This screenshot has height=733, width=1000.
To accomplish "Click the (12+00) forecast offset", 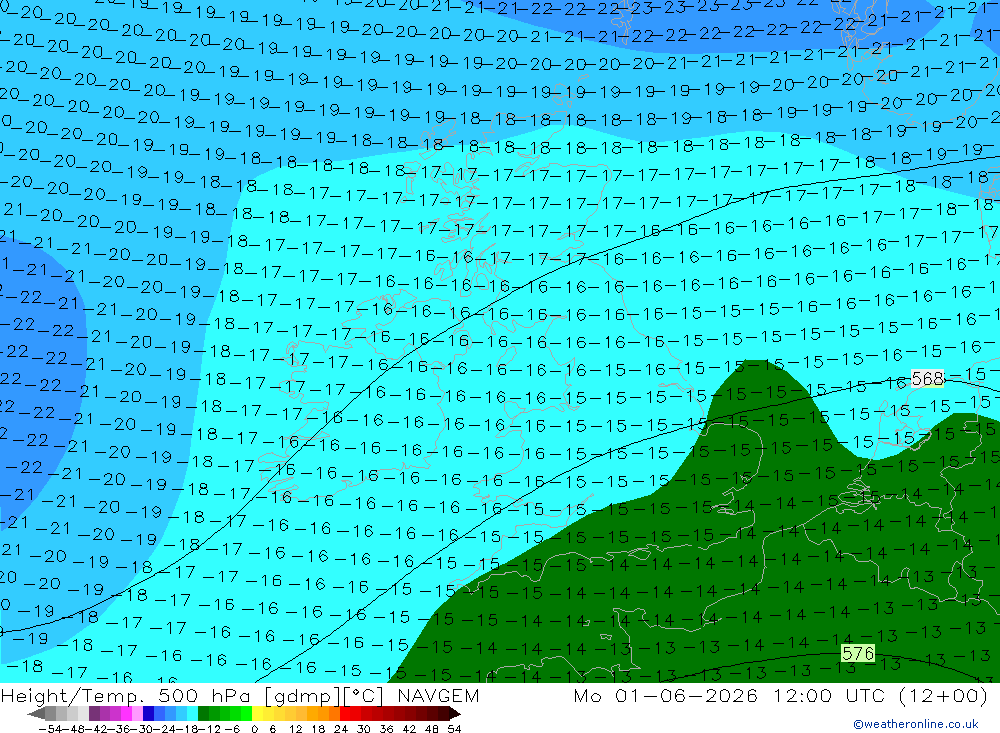I will tap(943, 695).
